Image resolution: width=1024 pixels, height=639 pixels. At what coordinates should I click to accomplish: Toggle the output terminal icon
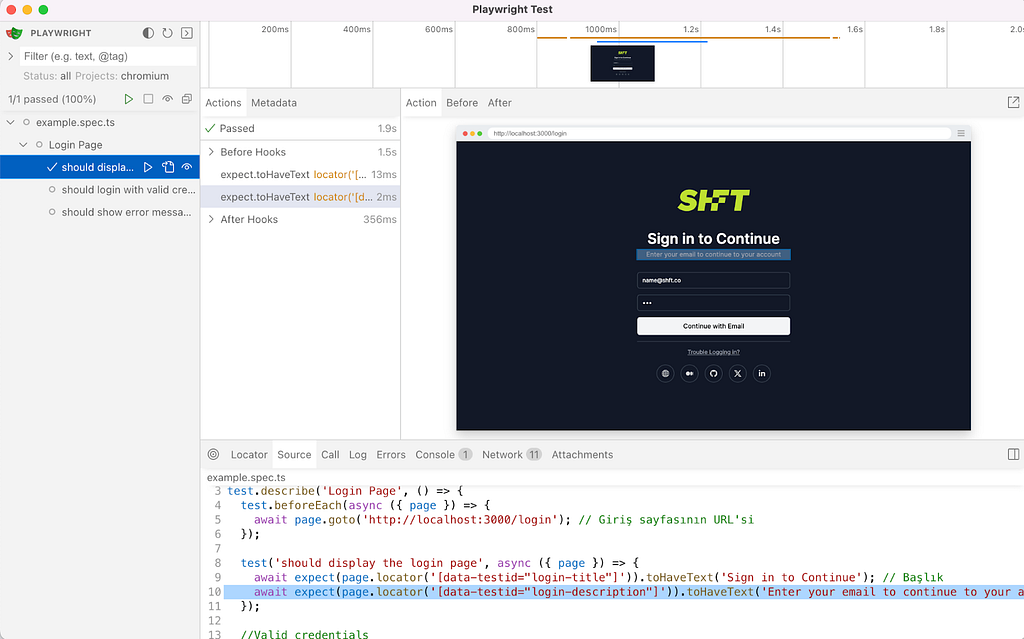click(187, 33)
